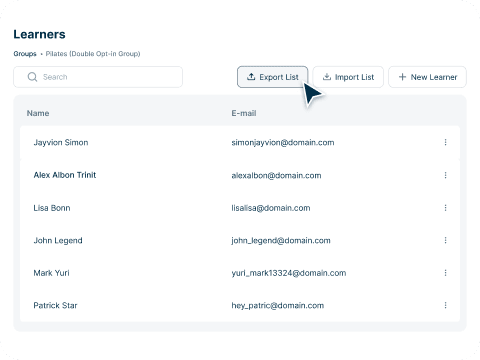Select the name John Legend
This screenshot has width=480, height=360.
58,241
